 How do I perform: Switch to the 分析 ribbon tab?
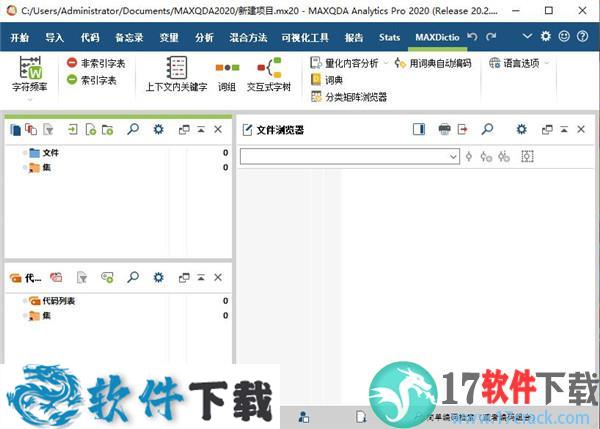[204, 38]
